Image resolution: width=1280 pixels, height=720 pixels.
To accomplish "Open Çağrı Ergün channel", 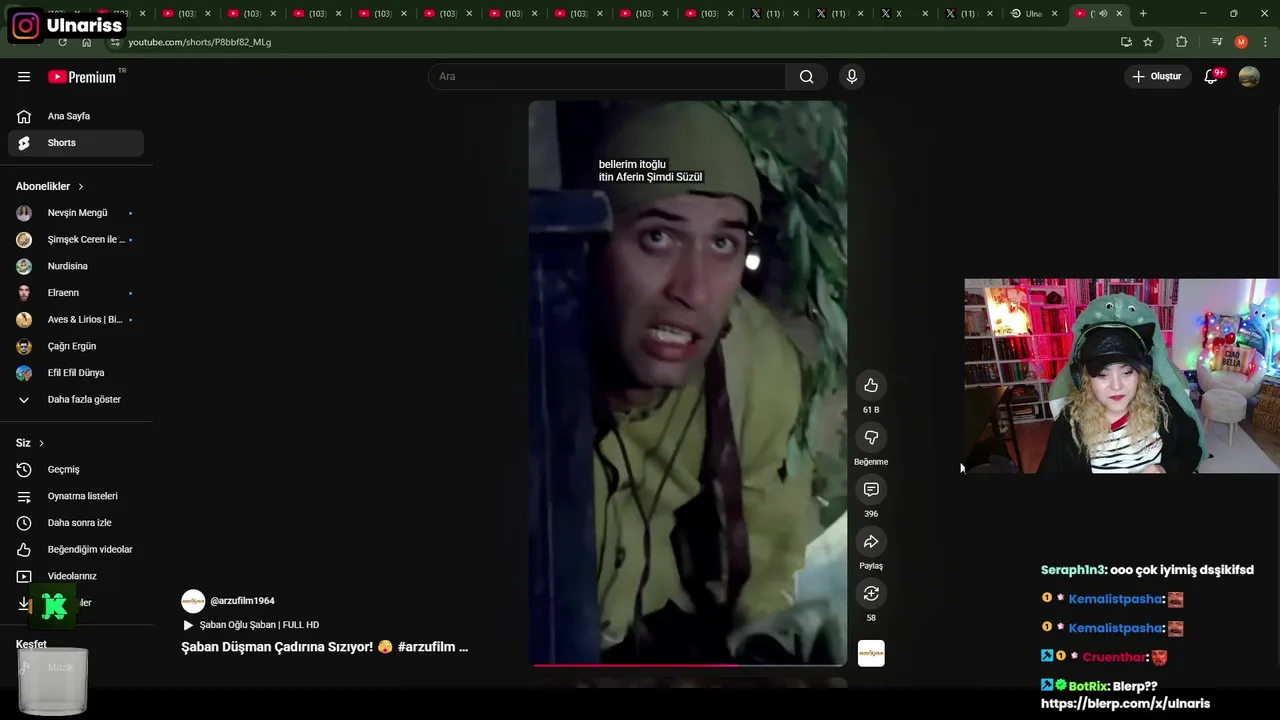I will pos(76,346).
